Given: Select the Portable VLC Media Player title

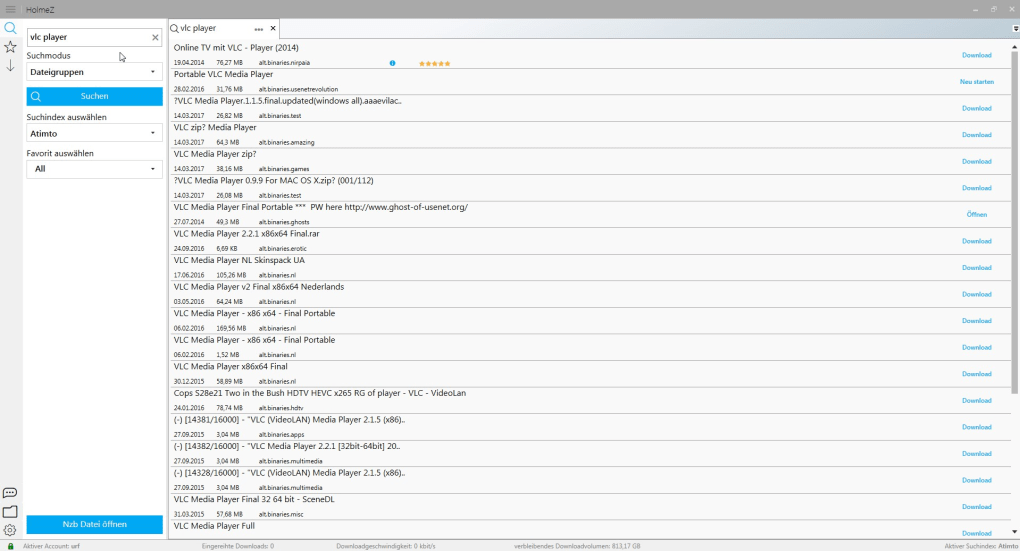Looking at the screenshot, I should (223, 74).
